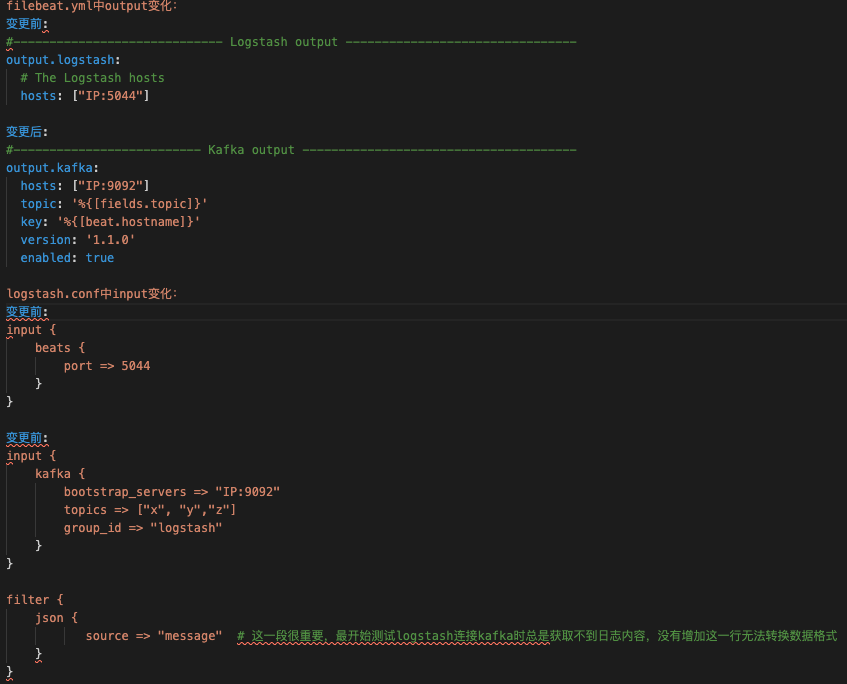
Task: Click the 'logstash.conf中input变化' heading line
Action: (x=92, y=294)
